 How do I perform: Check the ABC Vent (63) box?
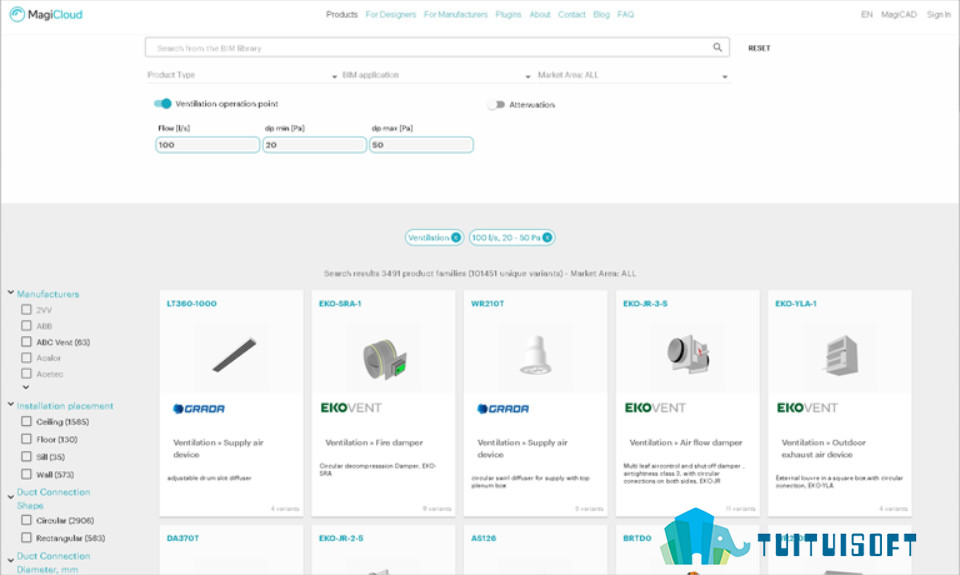(26, 342)
